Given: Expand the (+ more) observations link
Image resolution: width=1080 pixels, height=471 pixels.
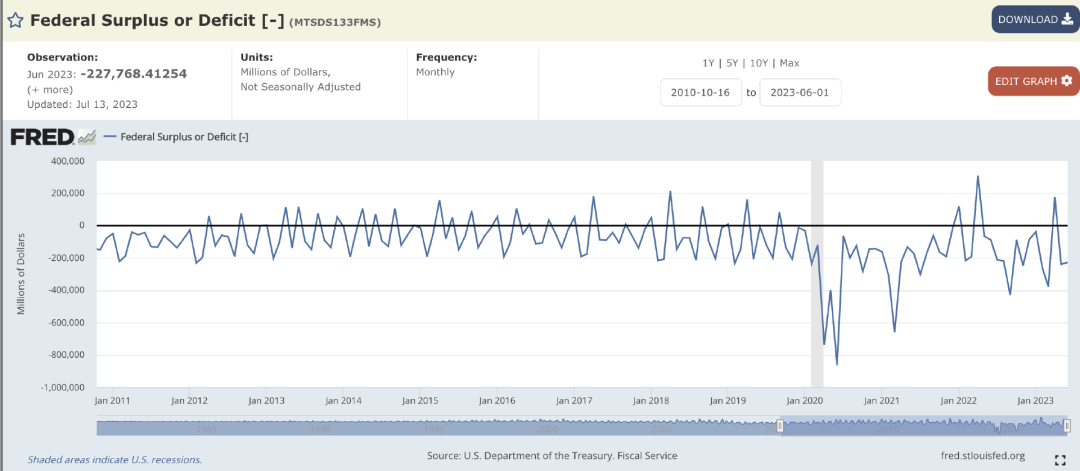Looking at the screenshot, I should click(x=48, y=89).
